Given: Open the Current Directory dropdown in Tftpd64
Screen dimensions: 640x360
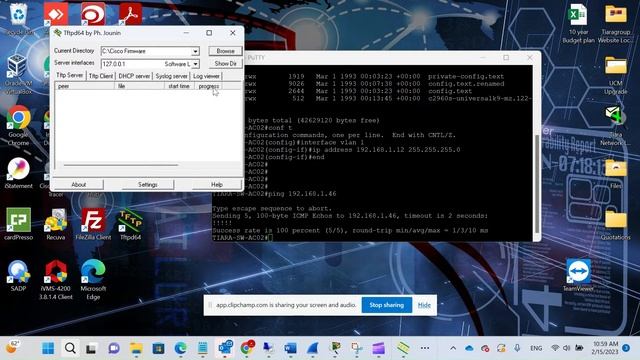Looking at the screenshot, I should (x=195, y=51).
